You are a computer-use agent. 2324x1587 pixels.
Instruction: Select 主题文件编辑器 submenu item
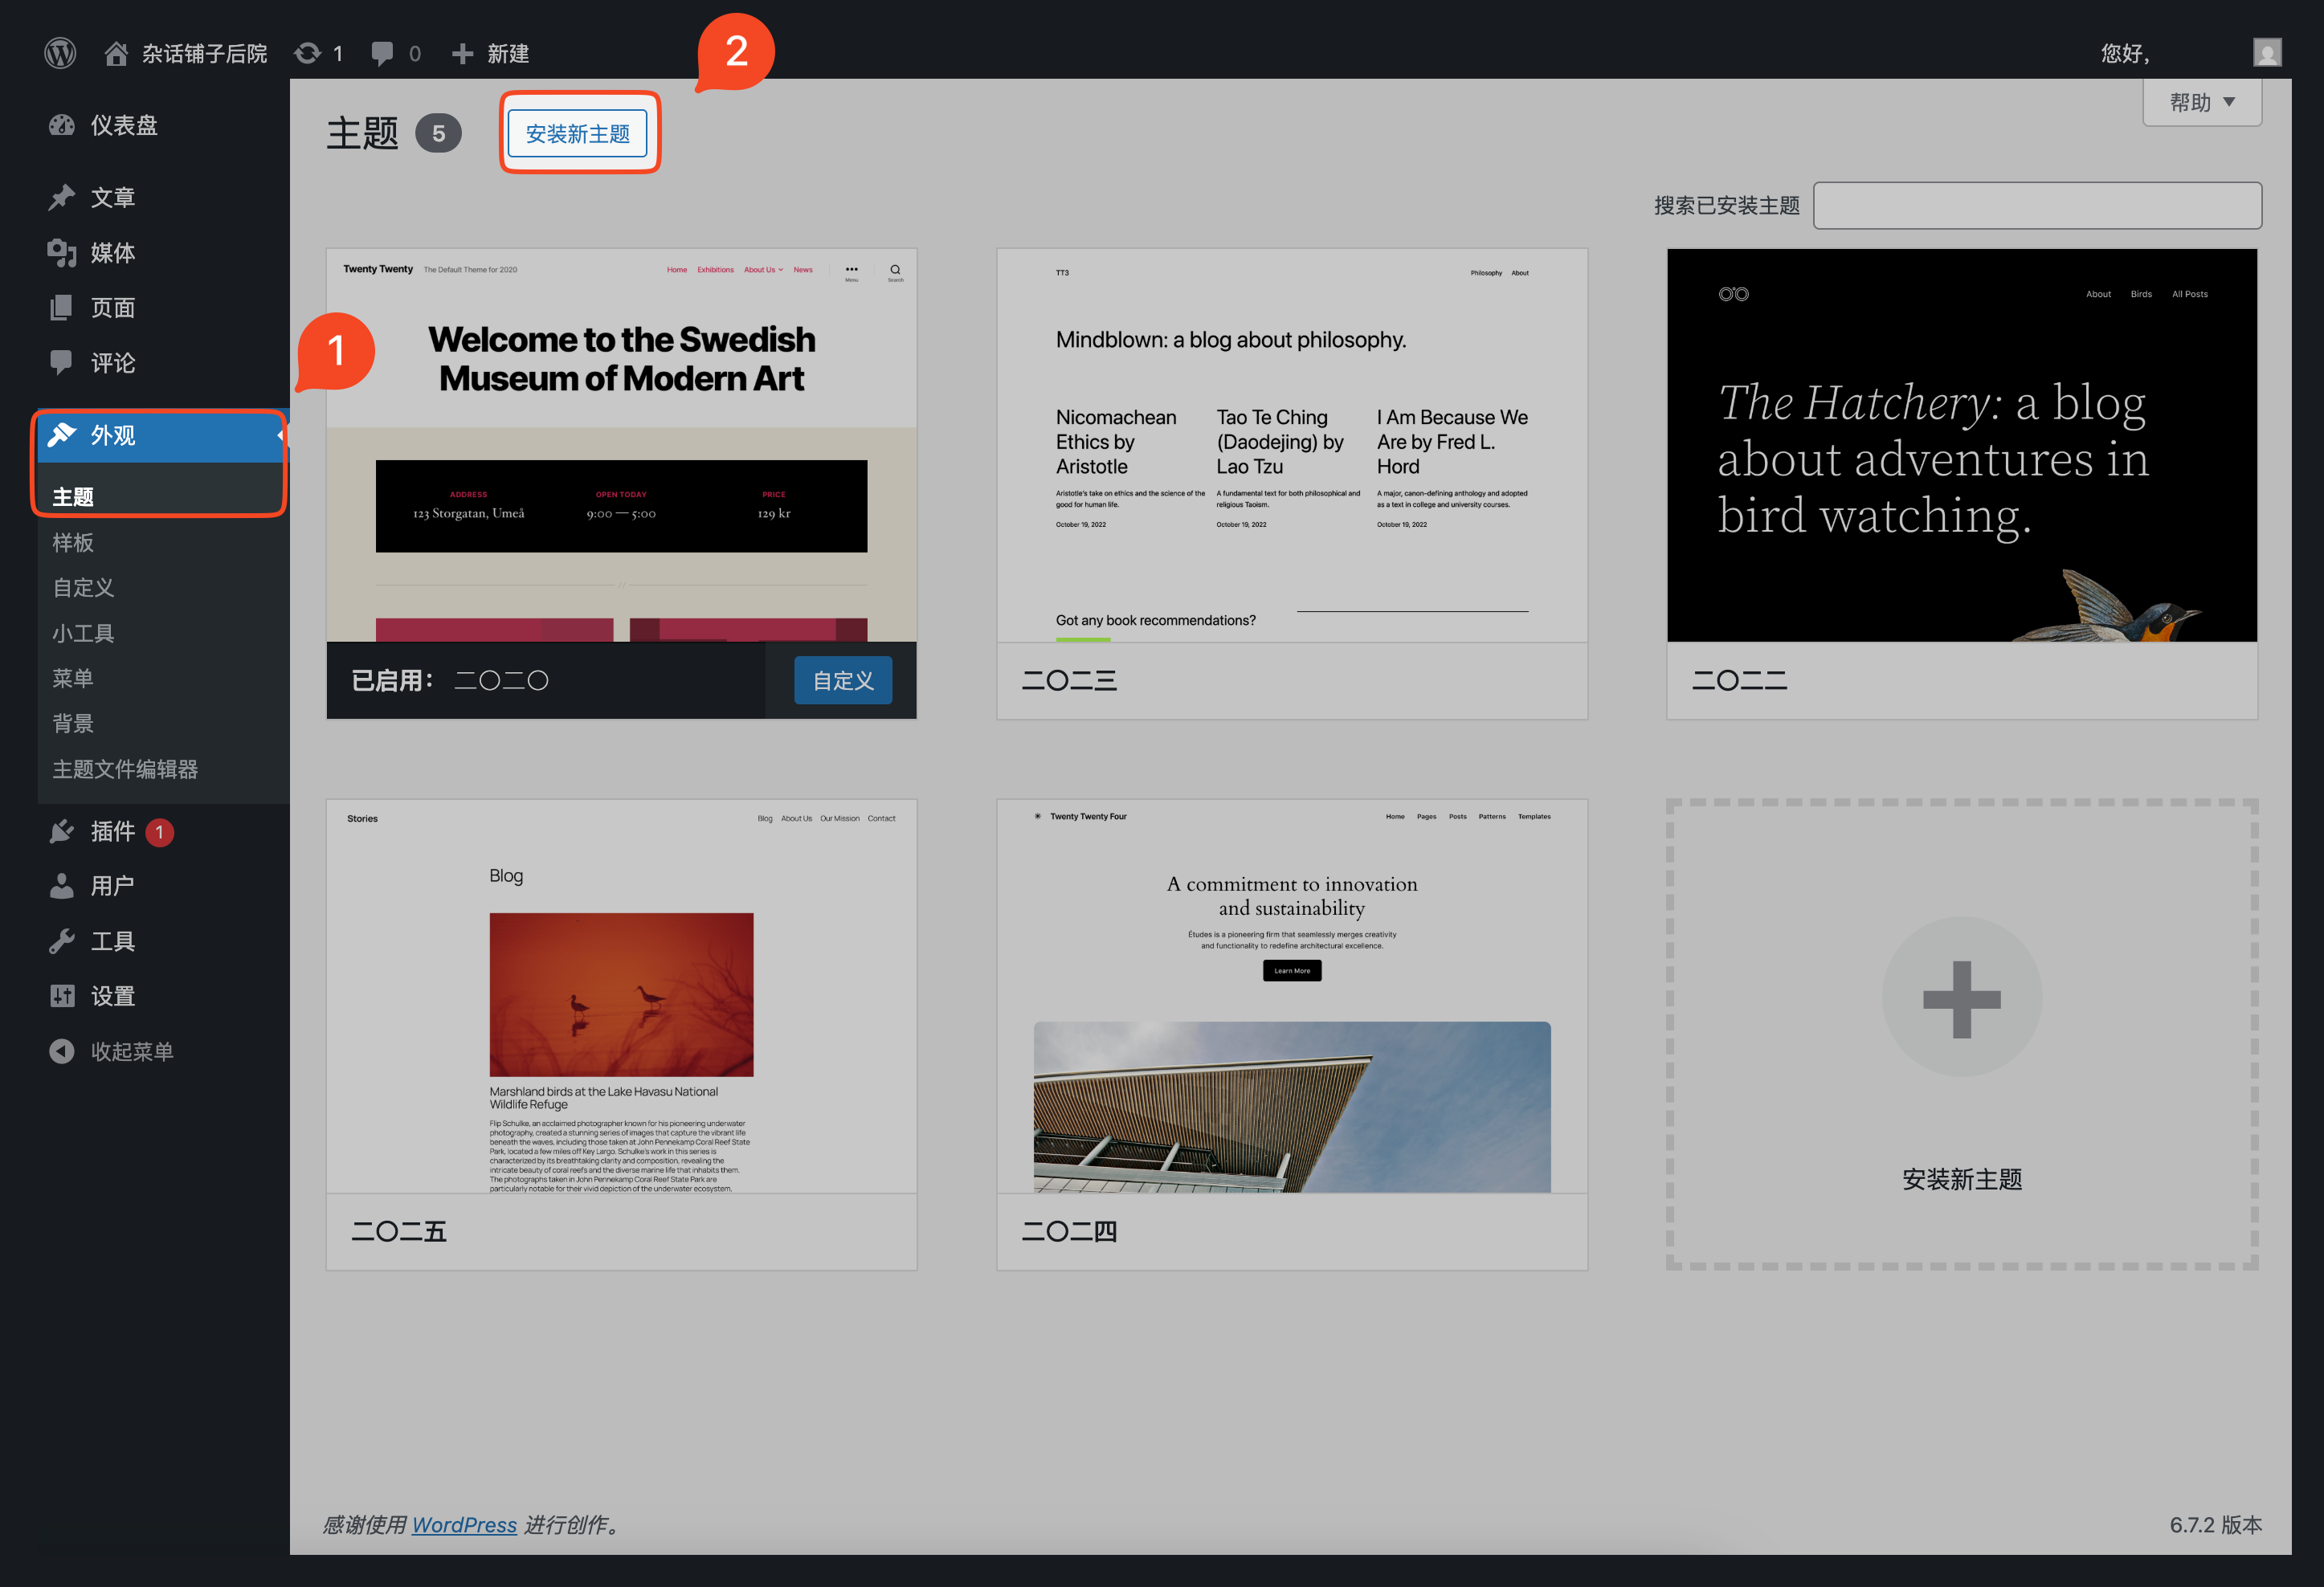click(125, 769)
